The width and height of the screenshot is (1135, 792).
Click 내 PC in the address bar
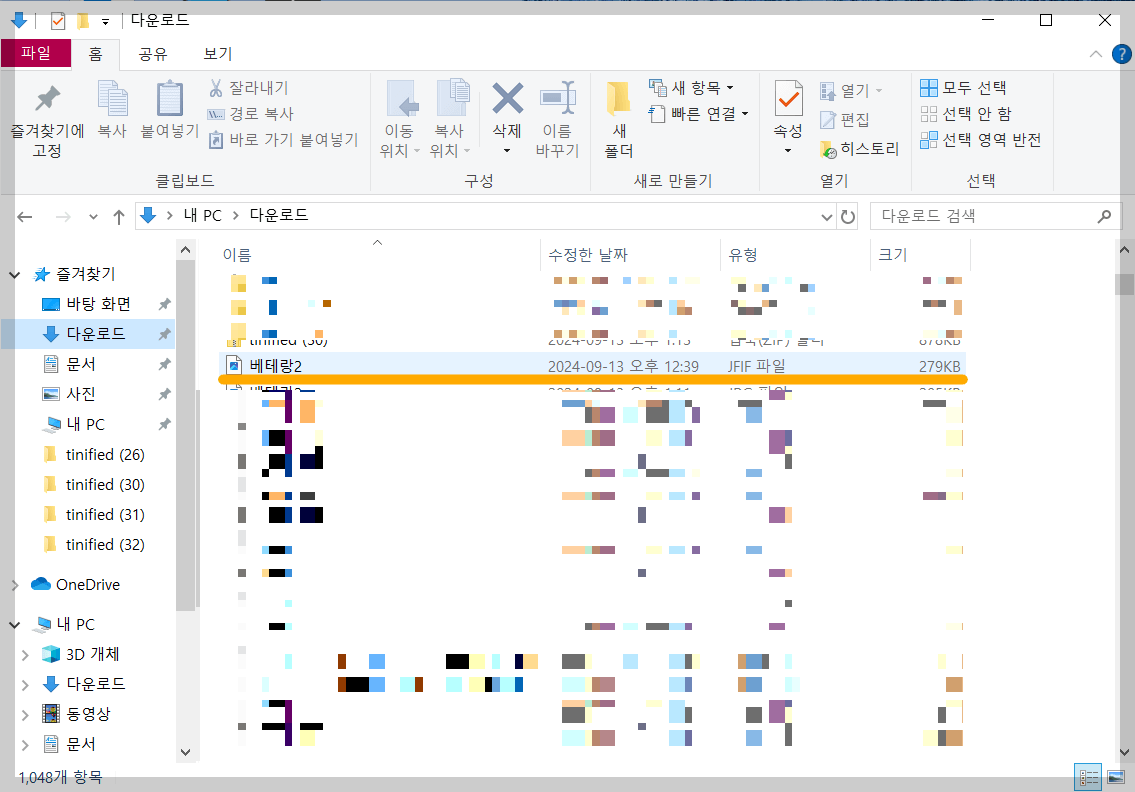click(203, 216)
